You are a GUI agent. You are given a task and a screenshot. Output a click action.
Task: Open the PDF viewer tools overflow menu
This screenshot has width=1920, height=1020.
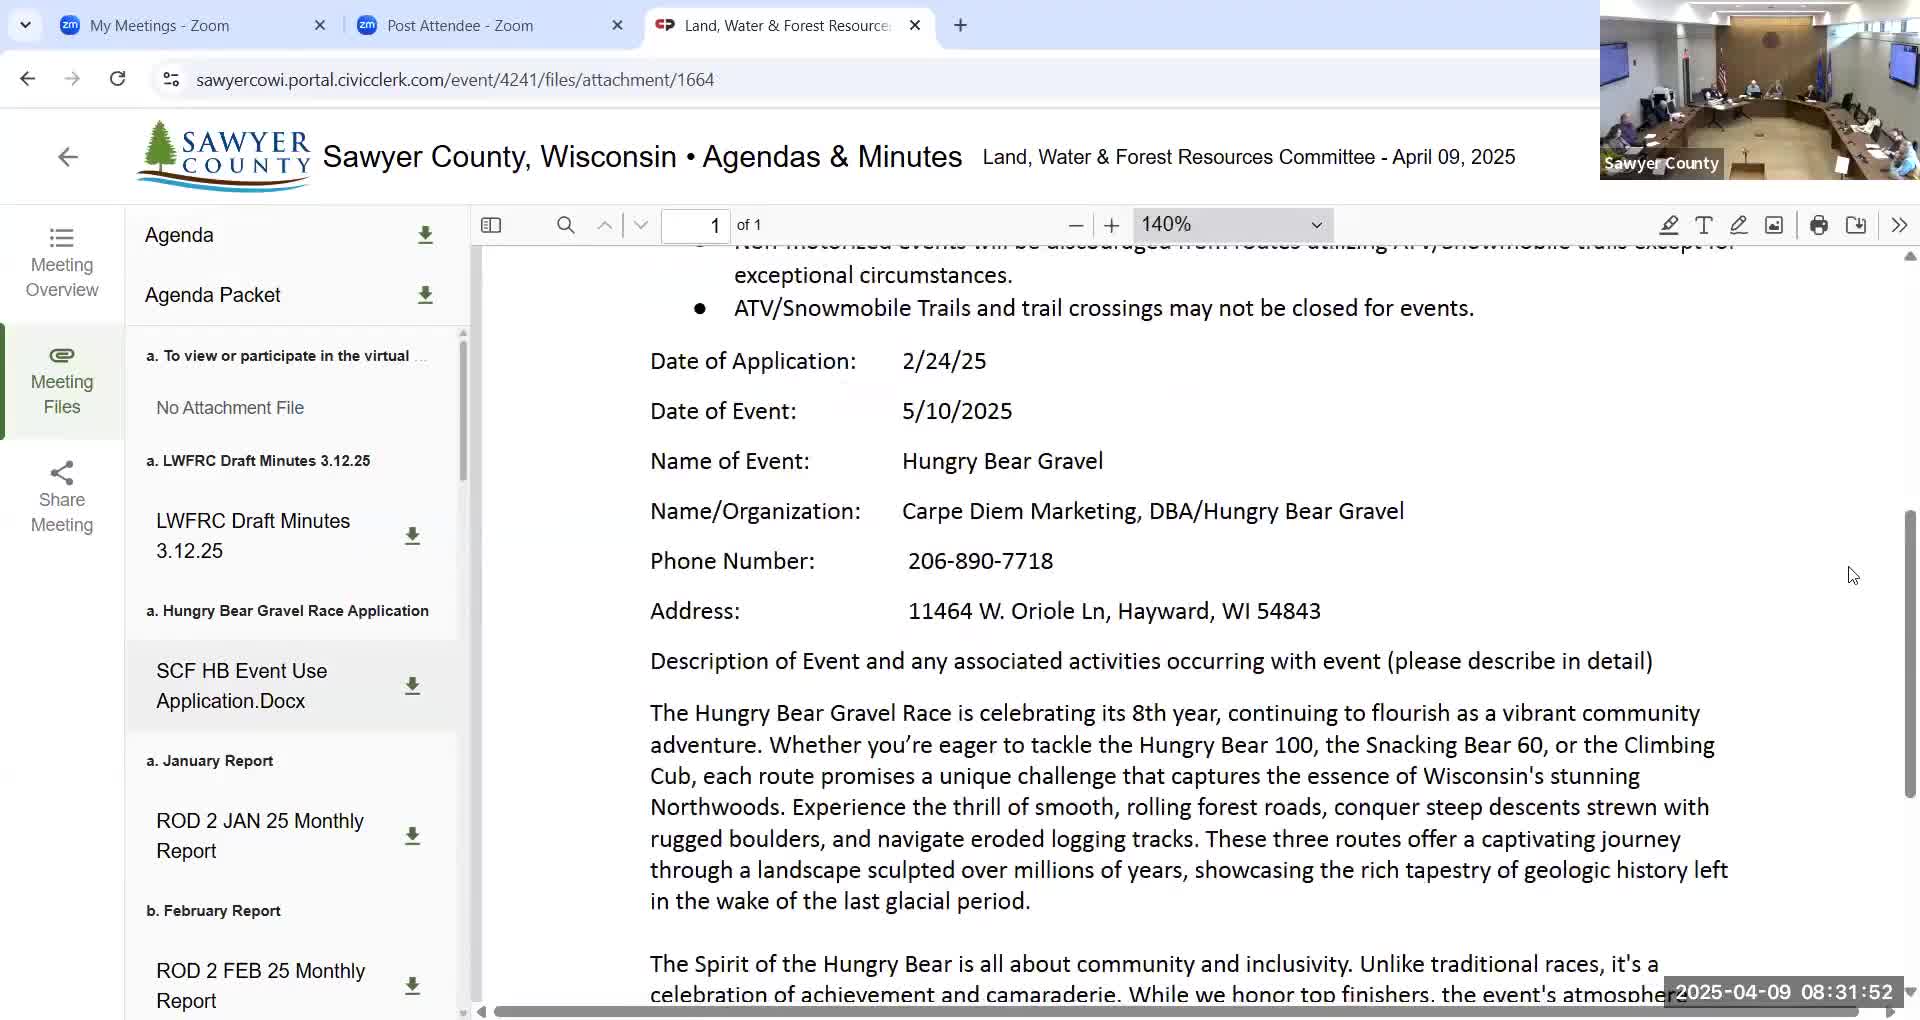pos(1899,225)
